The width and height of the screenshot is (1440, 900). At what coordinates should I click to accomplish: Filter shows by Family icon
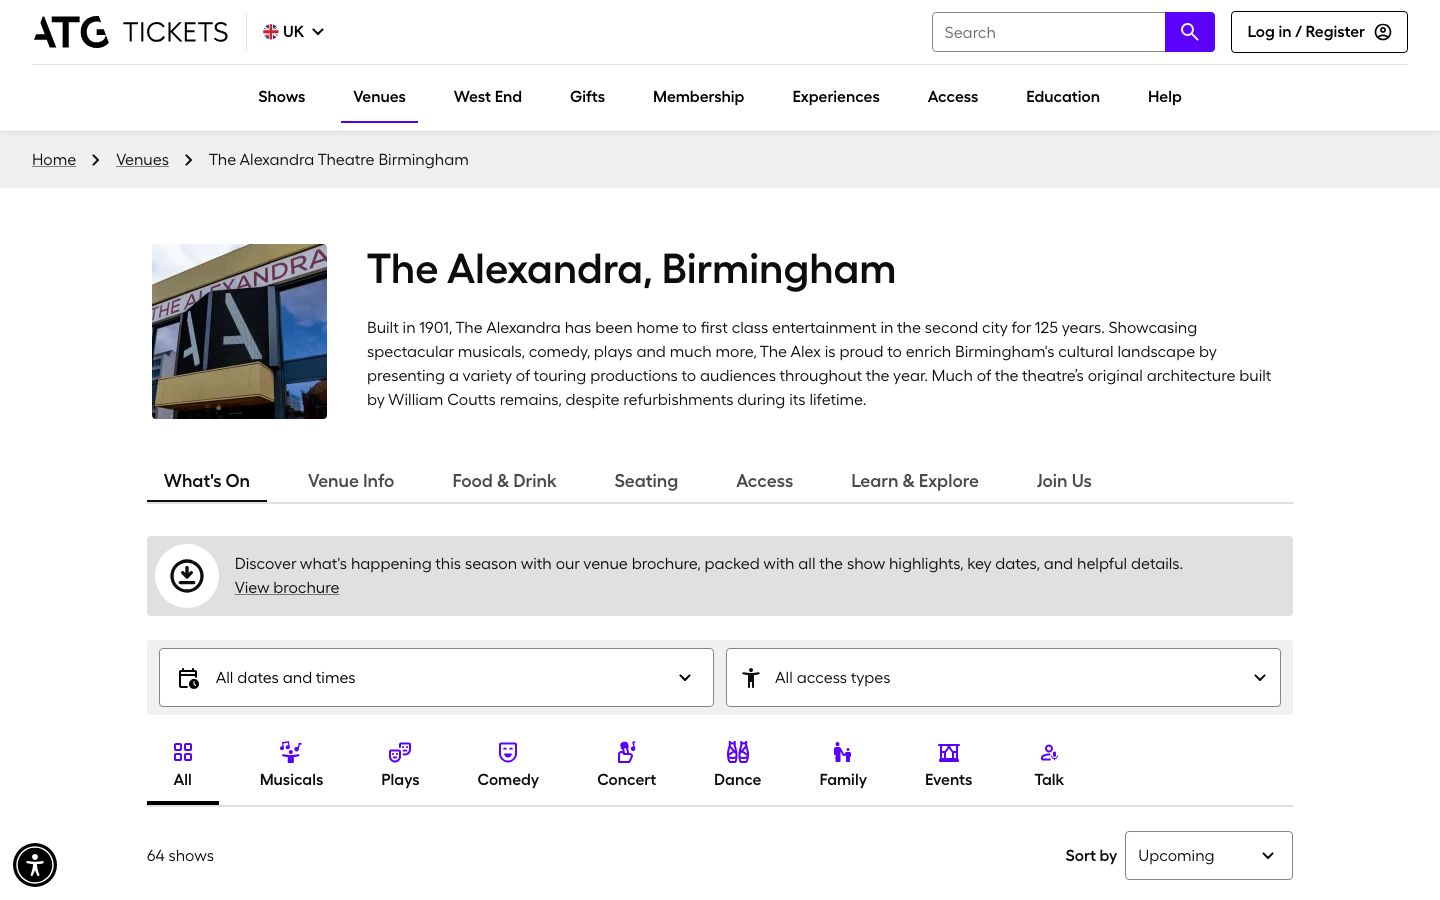click(x=843, y=752)
